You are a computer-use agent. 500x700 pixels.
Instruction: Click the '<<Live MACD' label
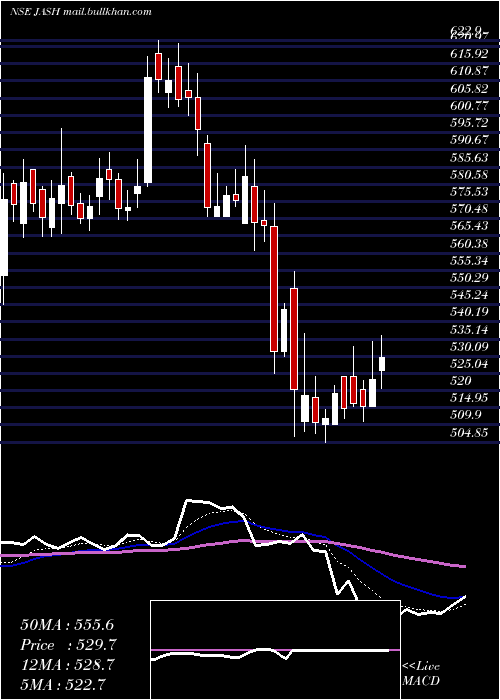tap(421, 674)
